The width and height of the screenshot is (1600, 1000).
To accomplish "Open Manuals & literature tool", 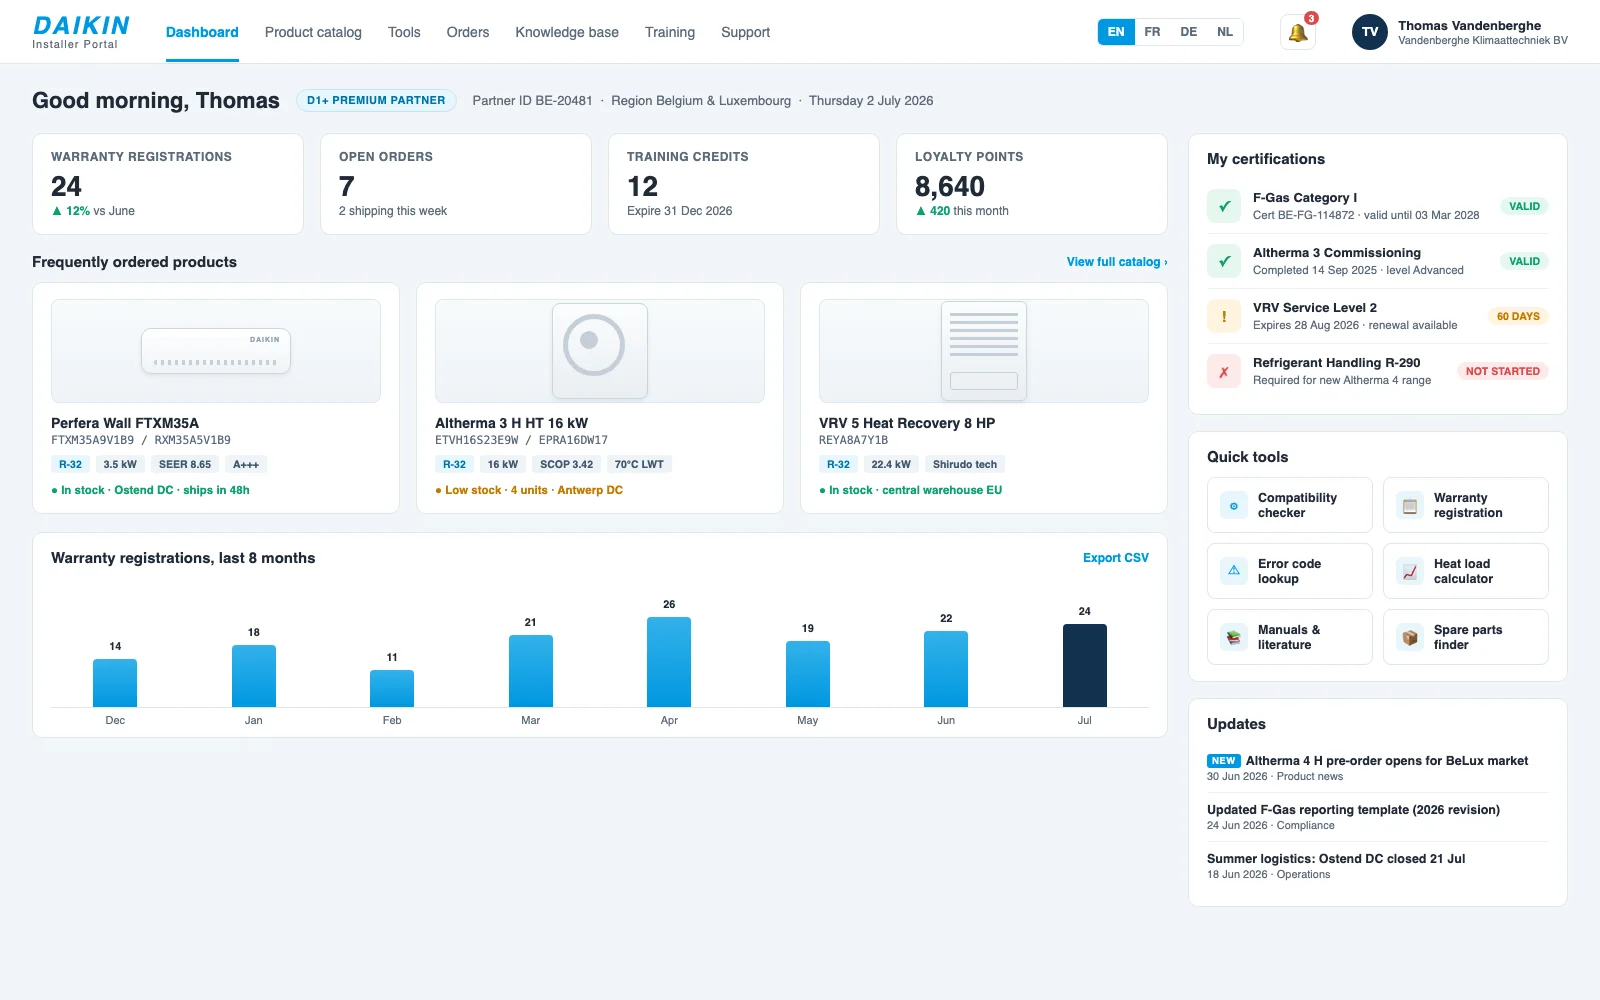I will click(x=1290, y=637).
